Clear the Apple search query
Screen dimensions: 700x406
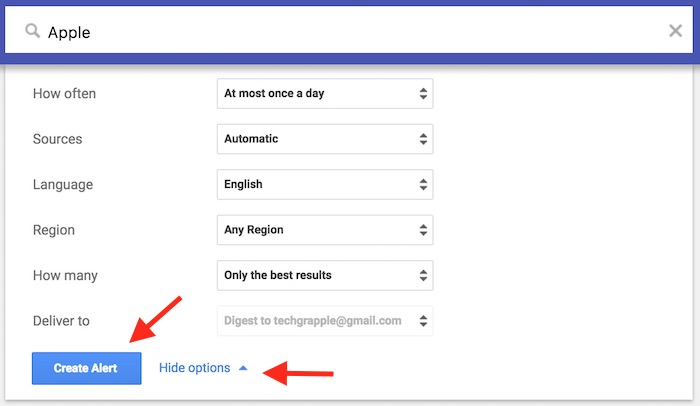[x=675, y=31]
